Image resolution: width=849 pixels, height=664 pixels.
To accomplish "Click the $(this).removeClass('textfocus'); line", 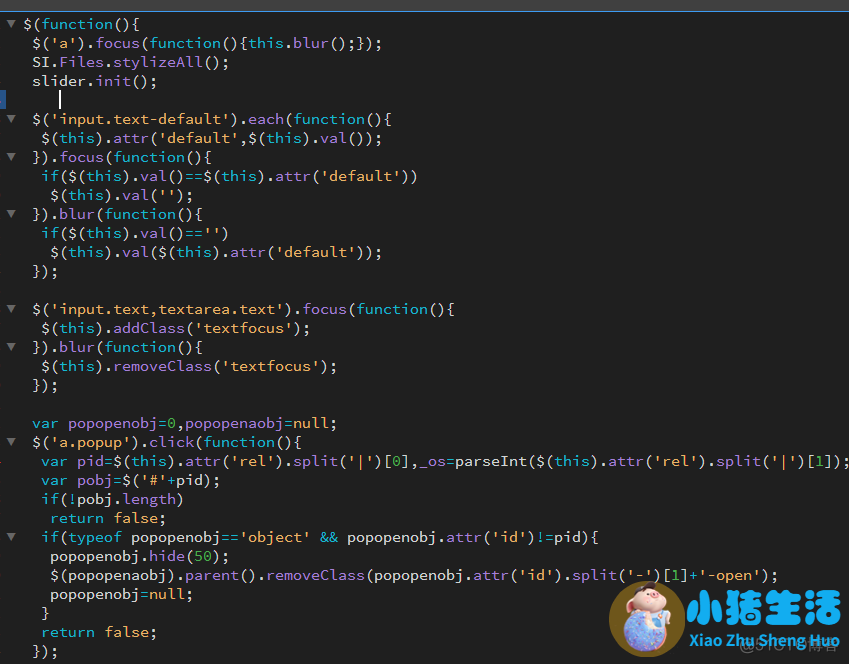I will (x=189, y=366).
